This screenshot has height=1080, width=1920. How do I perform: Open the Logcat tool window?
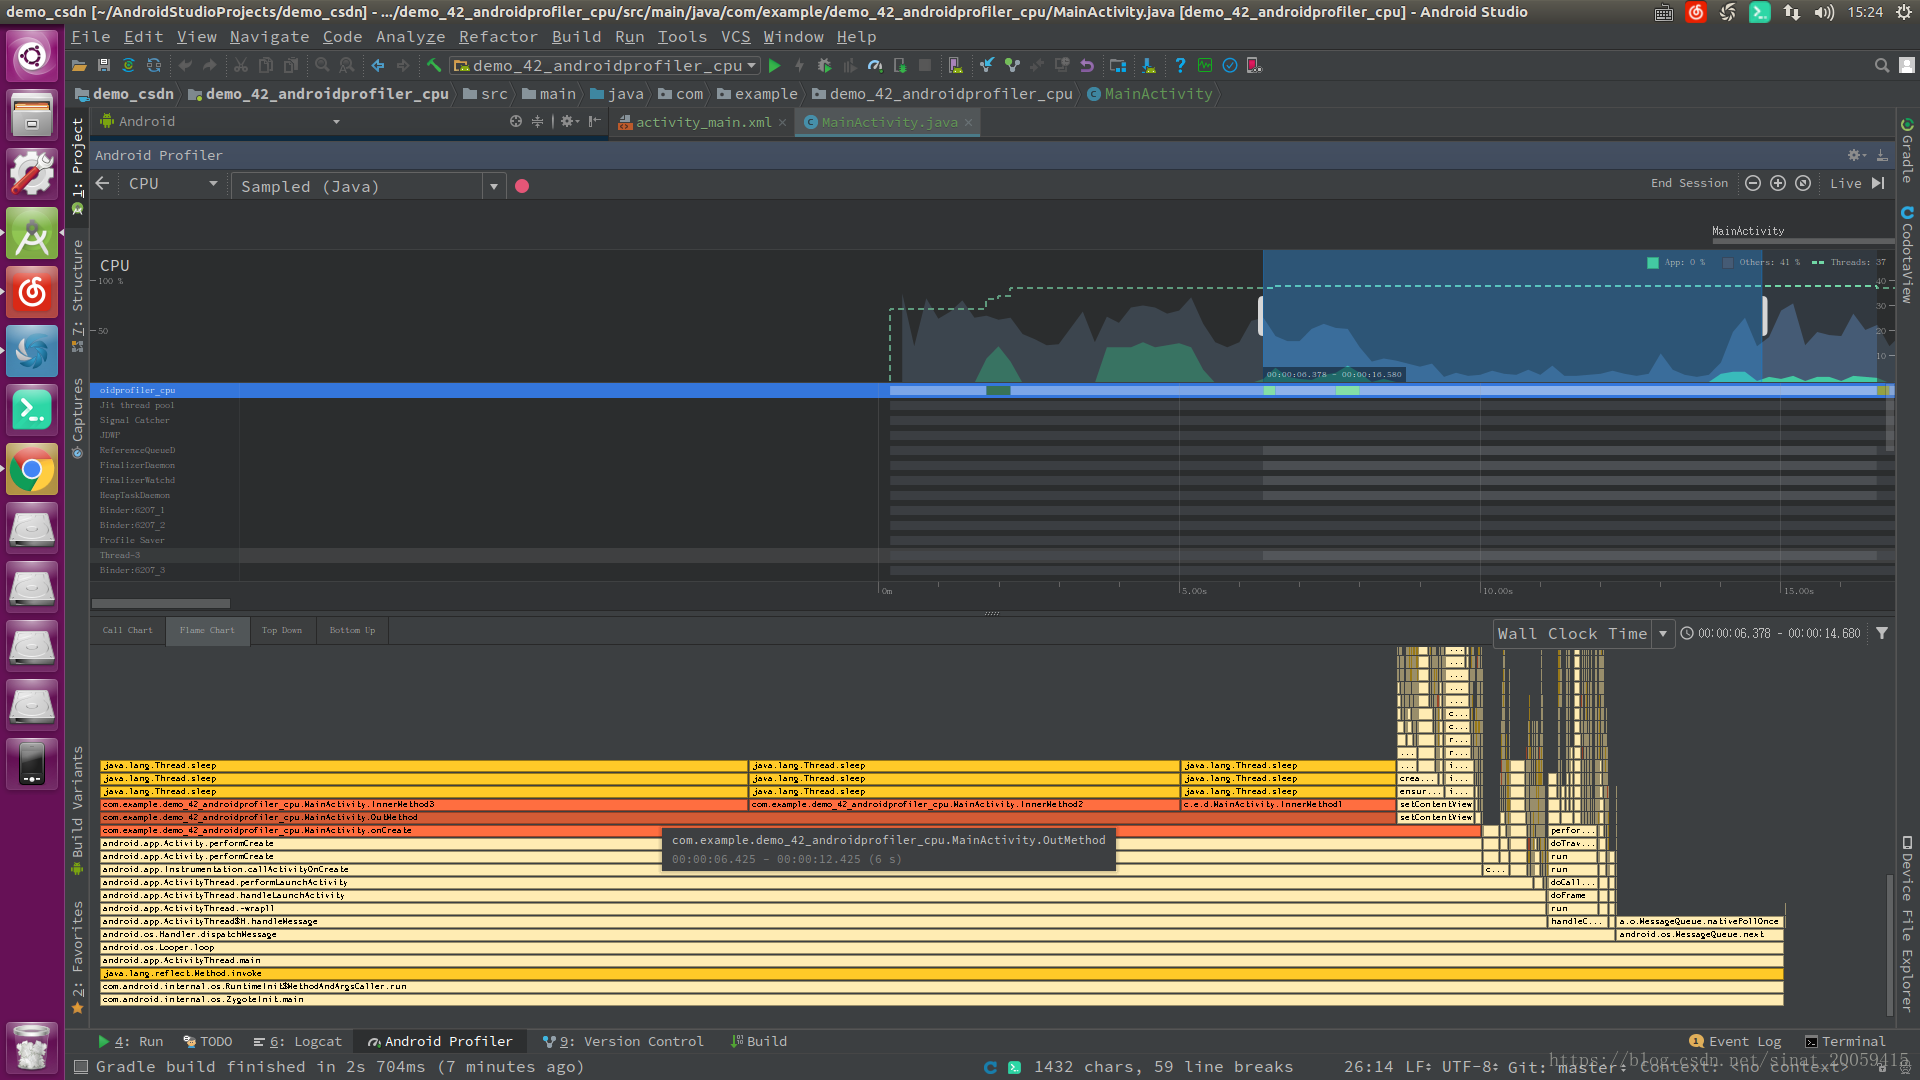point(298,1041)
